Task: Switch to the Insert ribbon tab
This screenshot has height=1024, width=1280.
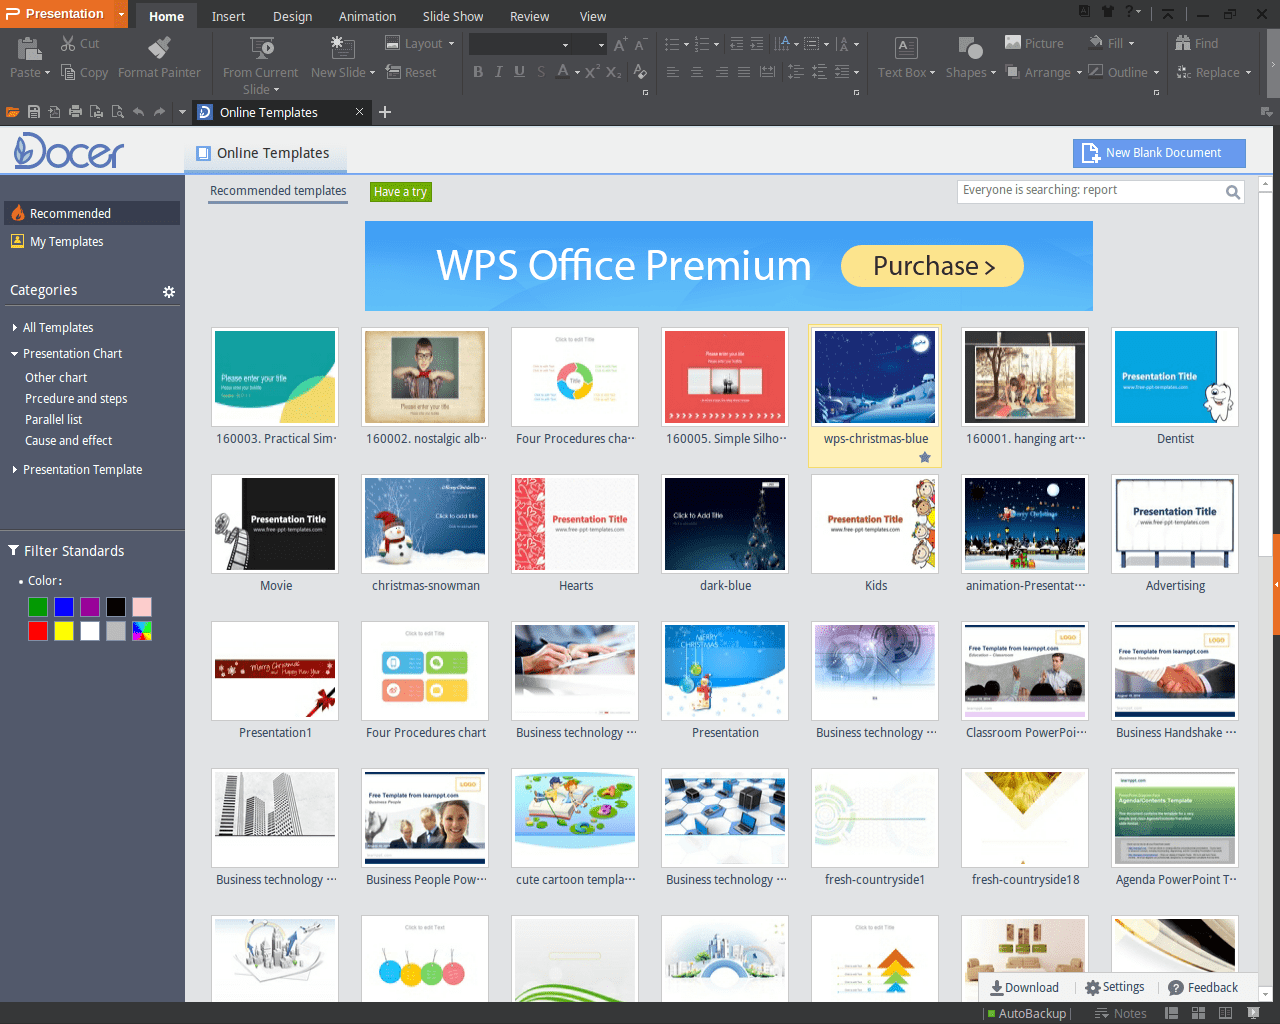Action: pyautogui.click(x=228, y=16)
